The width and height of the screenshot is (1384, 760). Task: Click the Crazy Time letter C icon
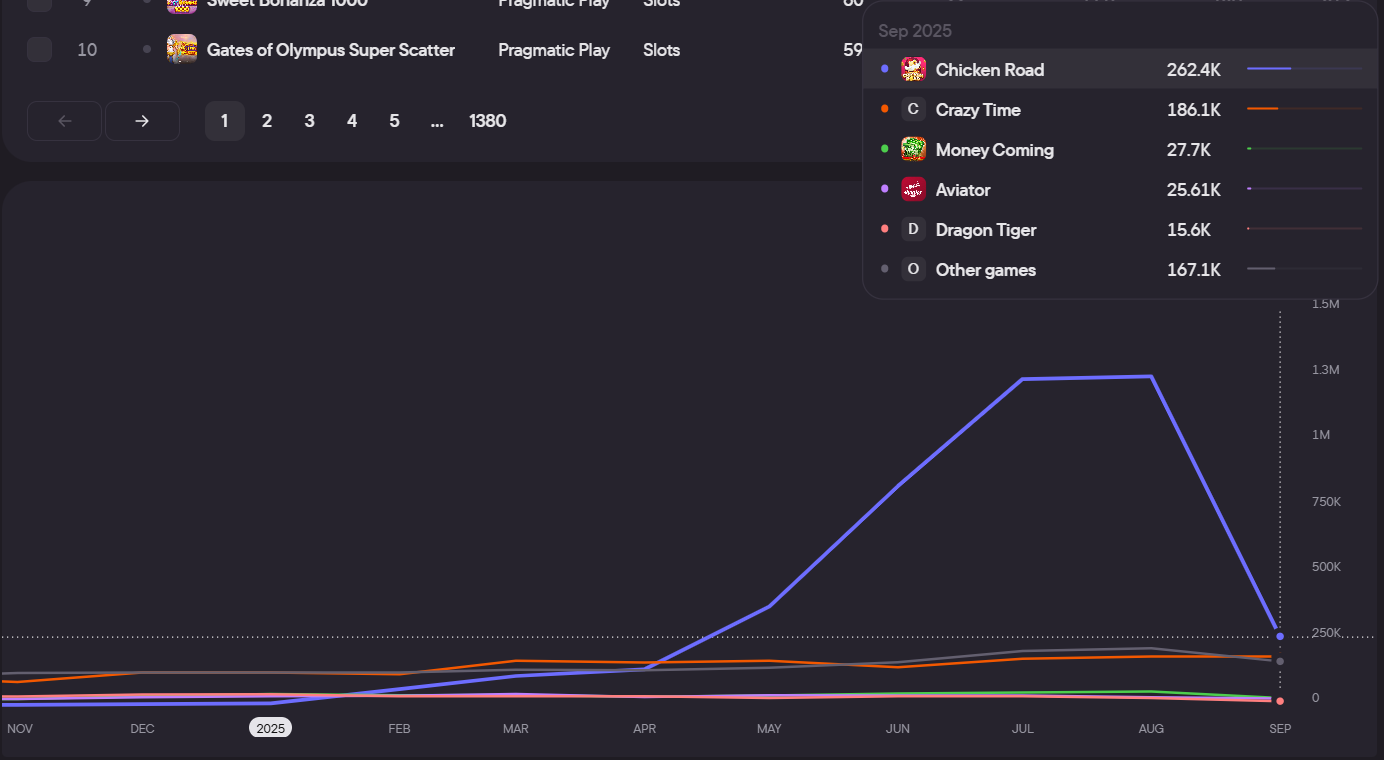coord(913,110)
